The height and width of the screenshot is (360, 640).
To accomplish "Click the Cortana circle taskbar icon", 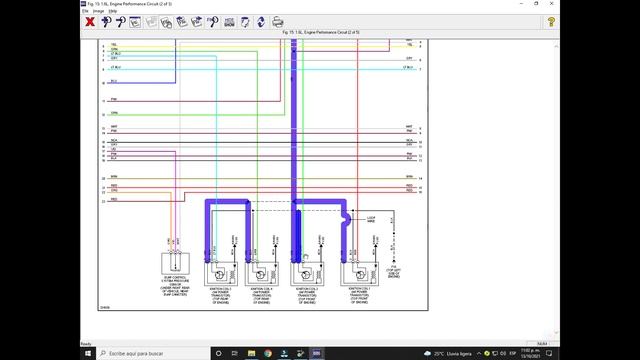I will (218, 353).
